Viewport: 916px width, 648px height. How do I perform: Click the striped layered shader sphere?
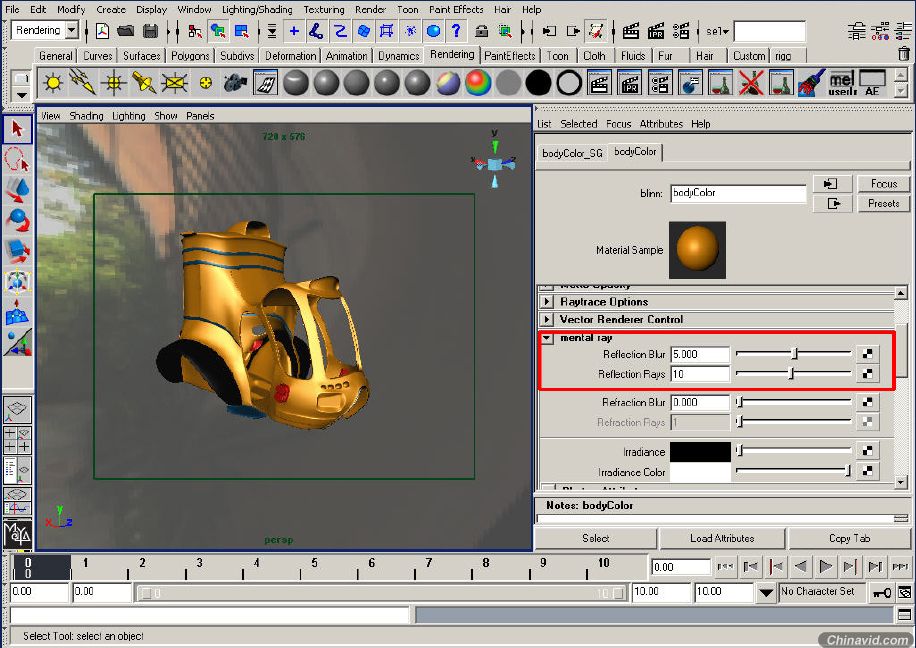(x=448, y=82)
